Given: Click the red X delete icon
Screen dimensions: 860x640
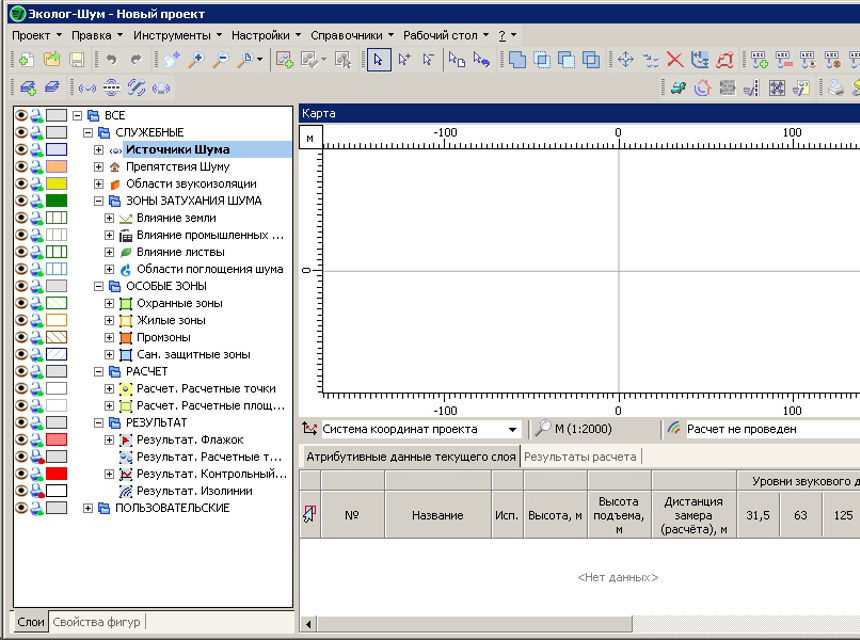Looking at the screenshot, I should (675, 59).
